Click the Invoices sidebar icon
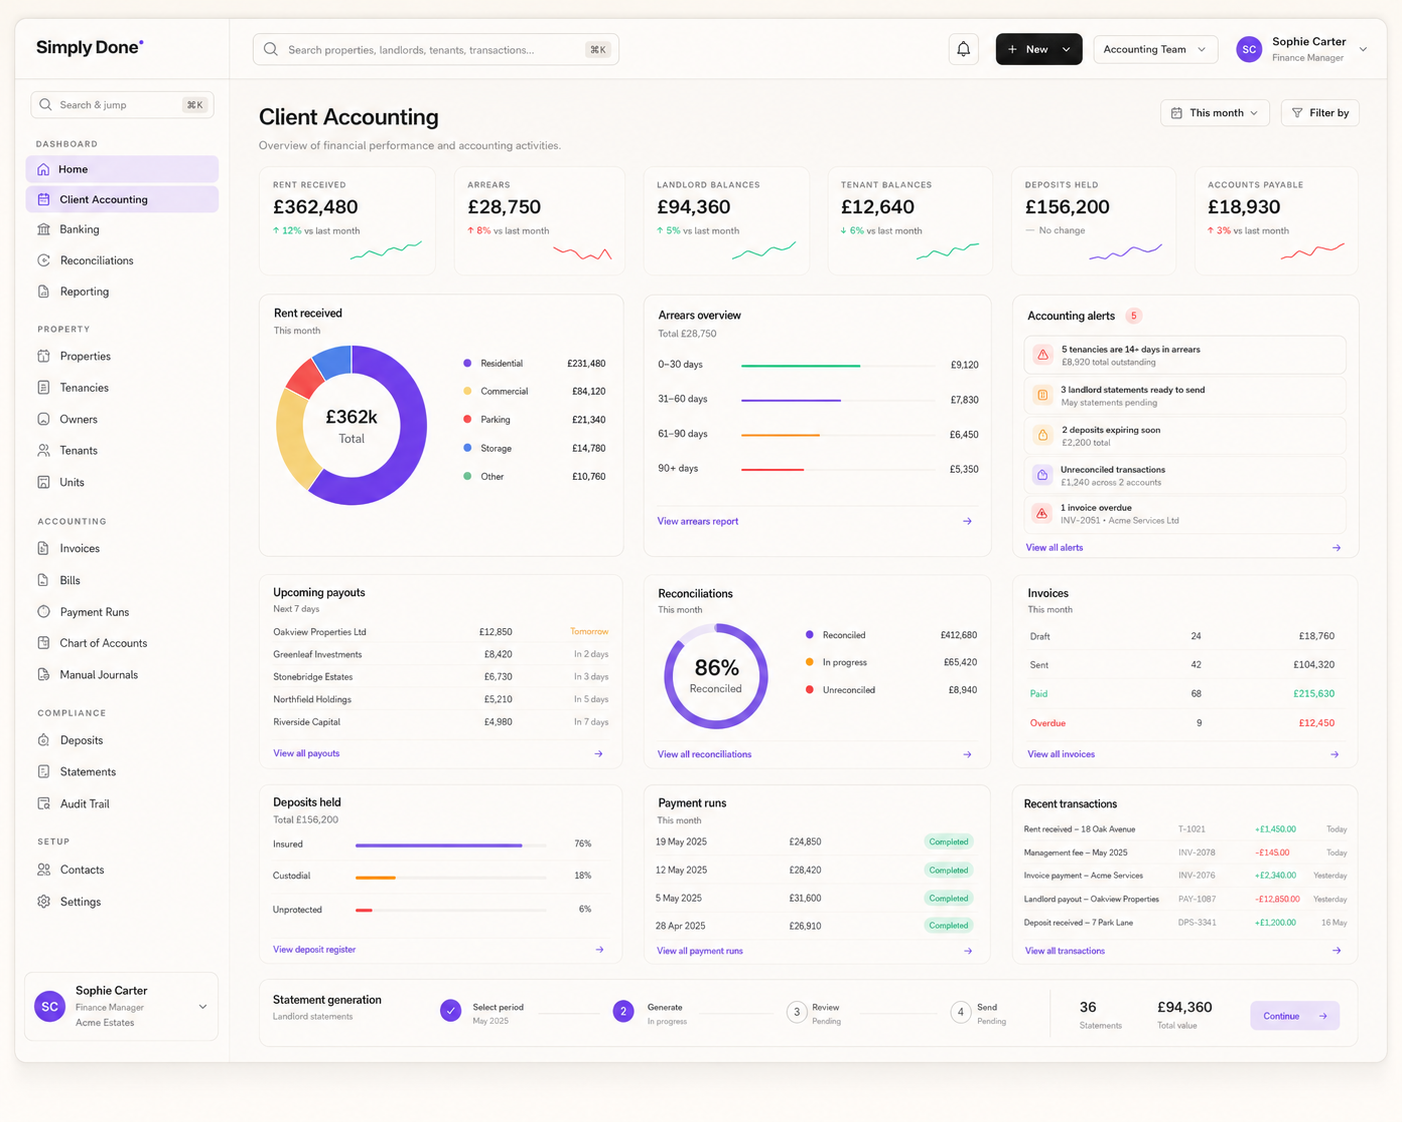 44,548
